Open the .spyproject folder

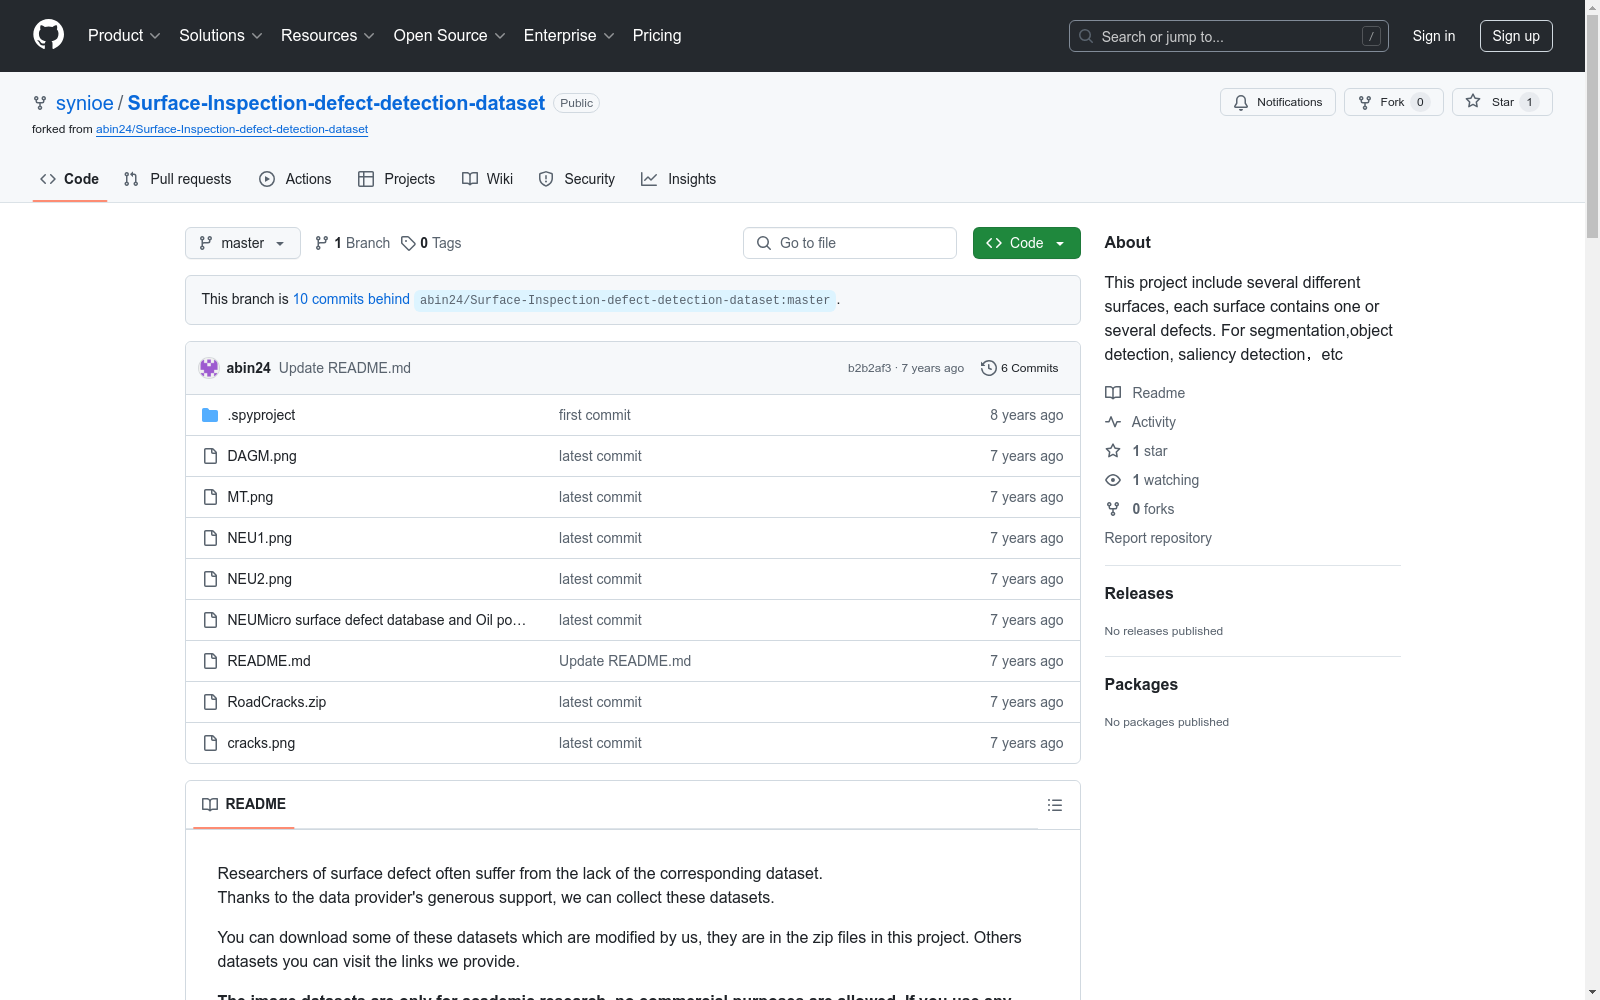pos(261,415)
